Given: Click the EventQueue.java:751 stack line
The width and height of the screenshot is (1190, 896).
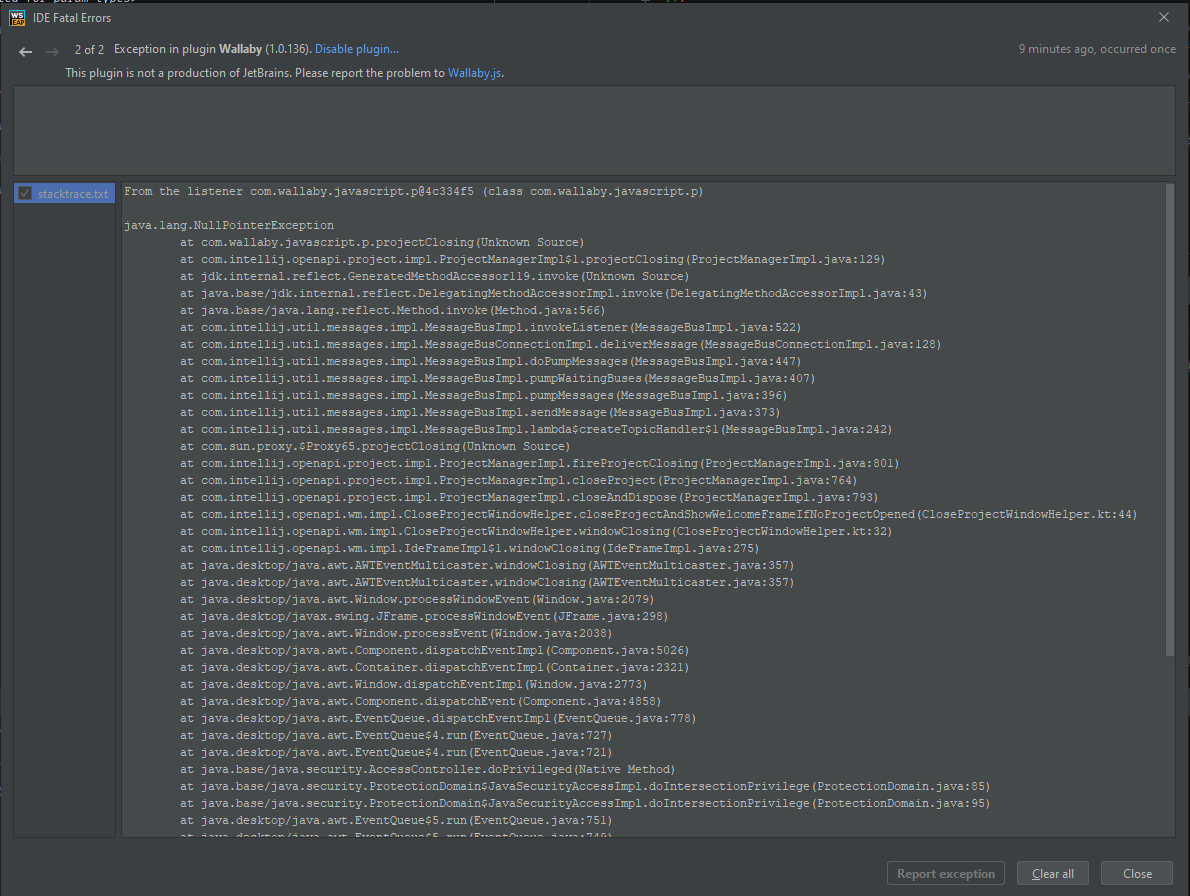Looking at the screenshot, I should 396,820.
